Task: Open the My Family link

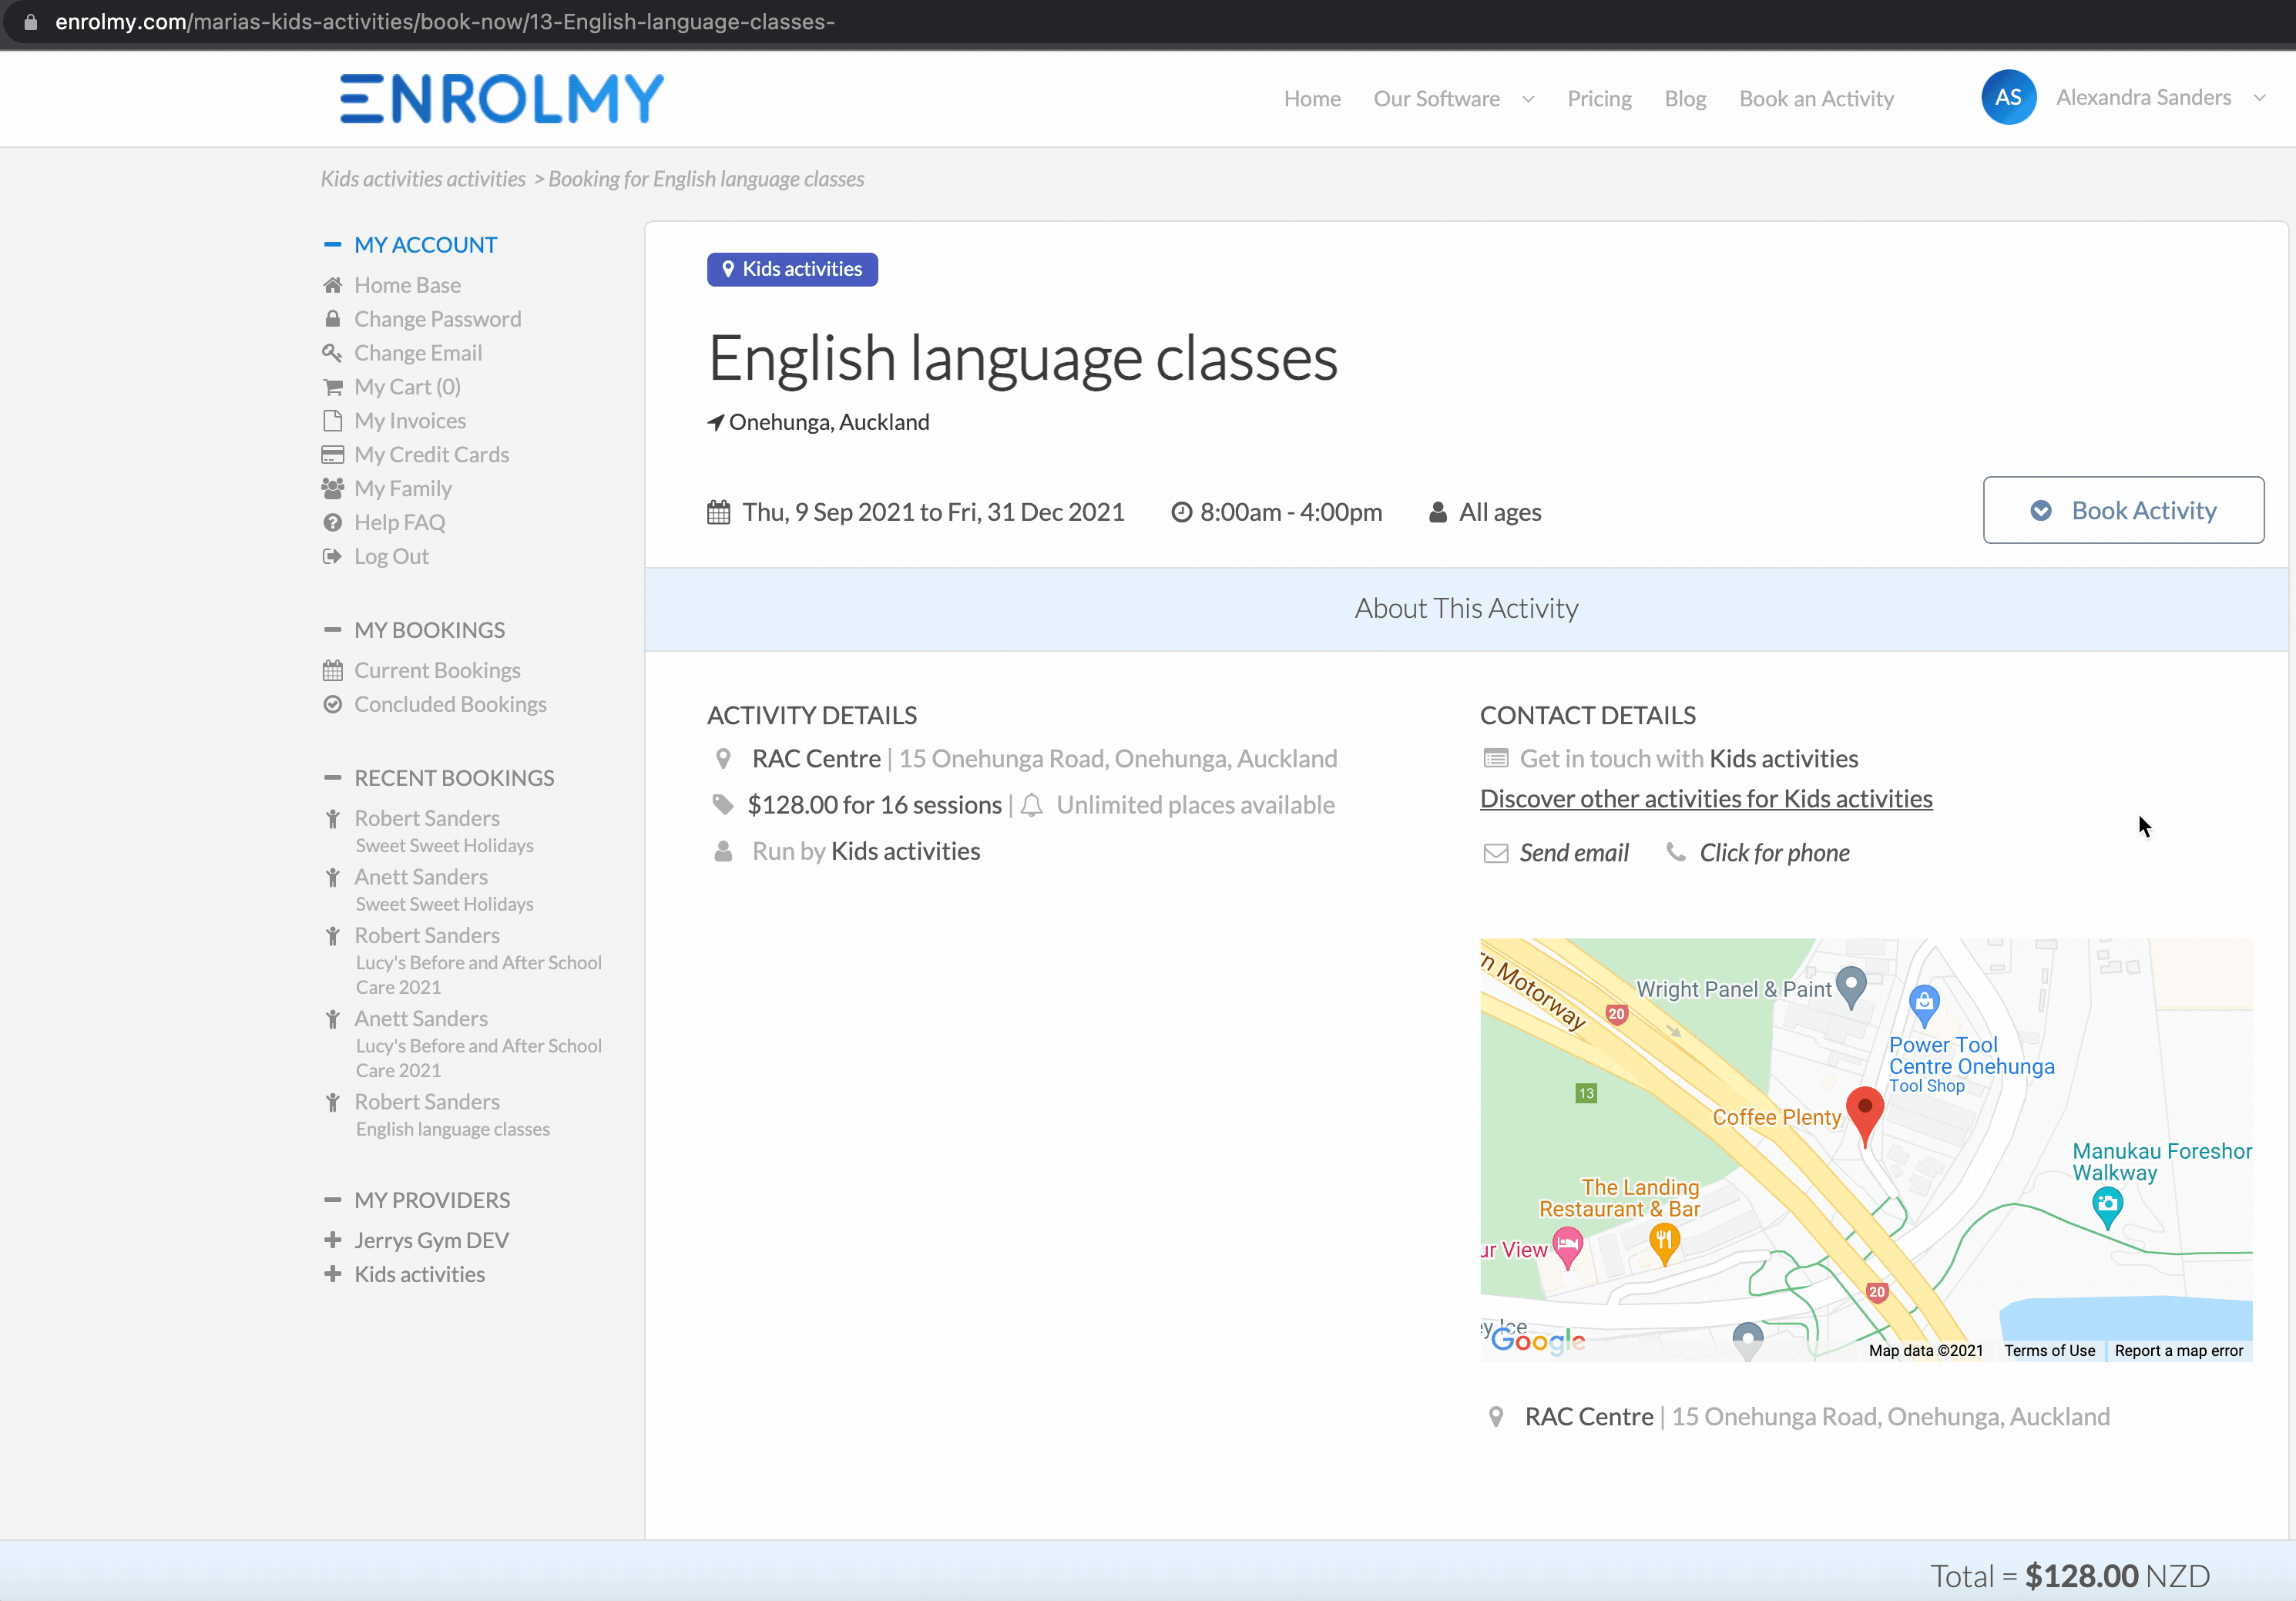Action: pyautogui.click(x=403, y=488)
